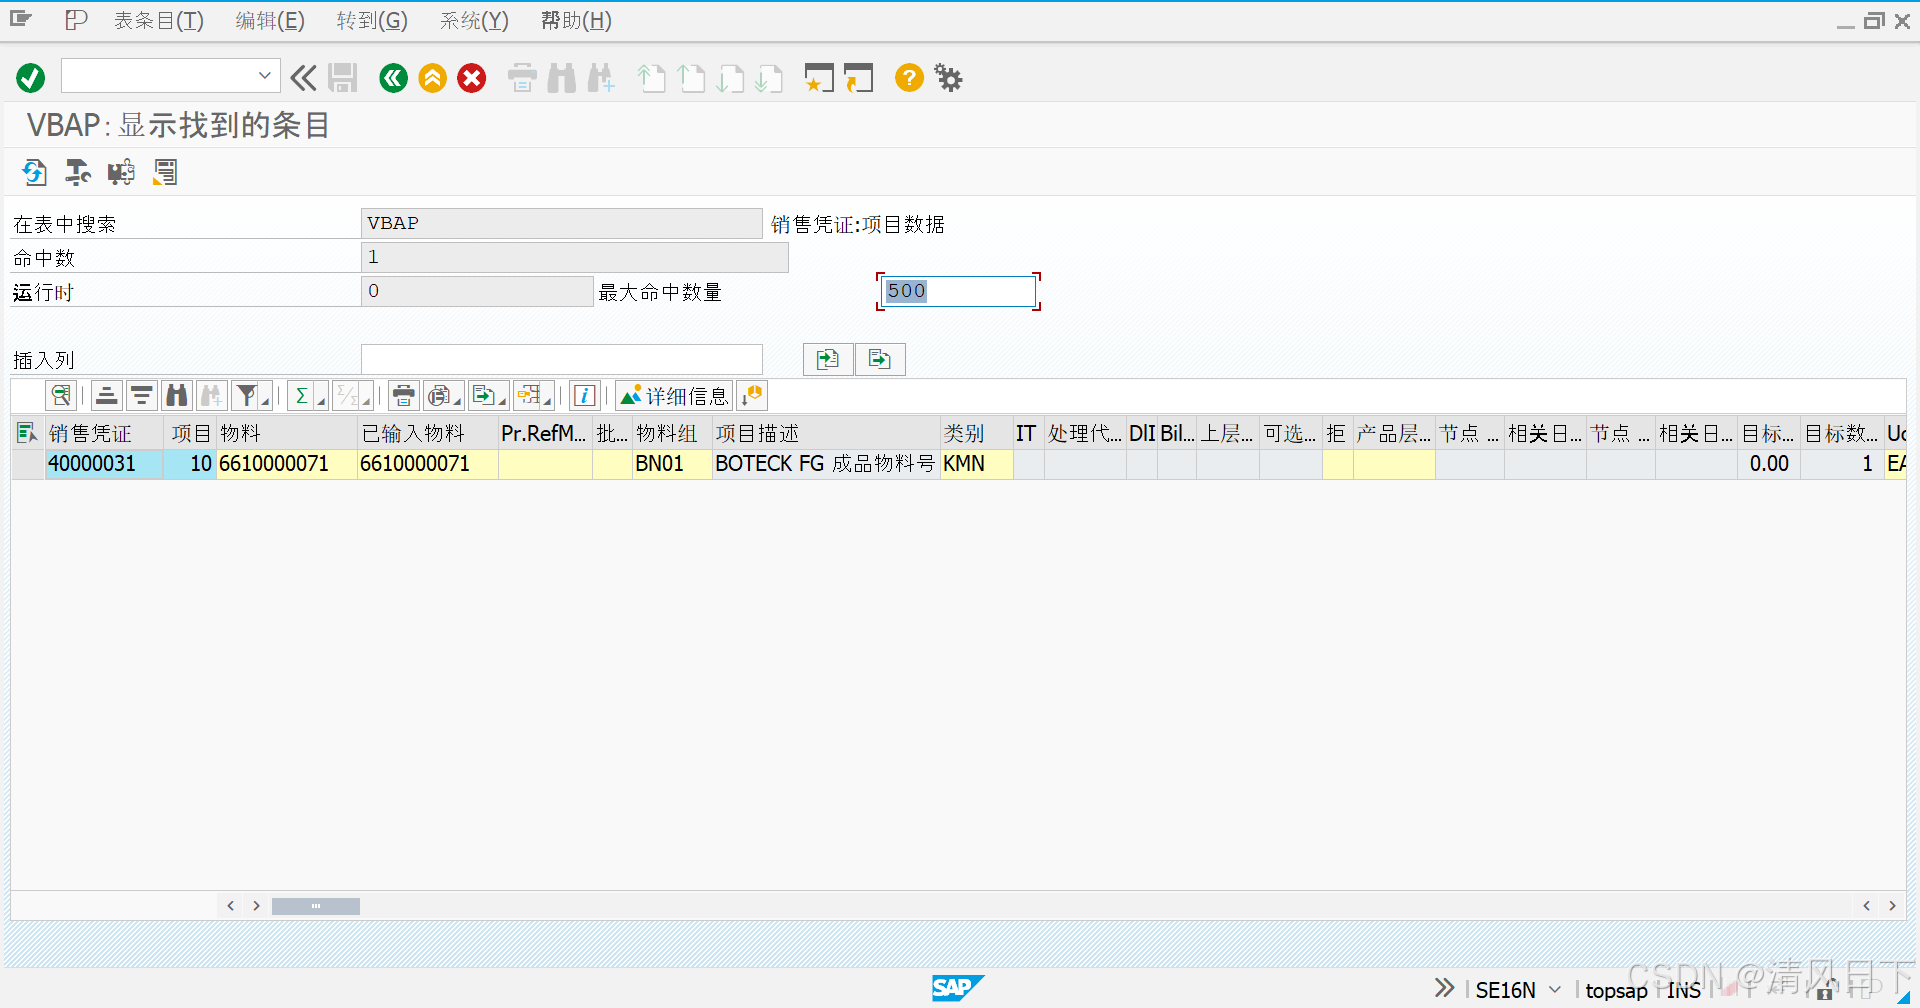This screenshot has width=1920, height=1008.
Task: Click the green Back icon
Action: coord(392,78)
